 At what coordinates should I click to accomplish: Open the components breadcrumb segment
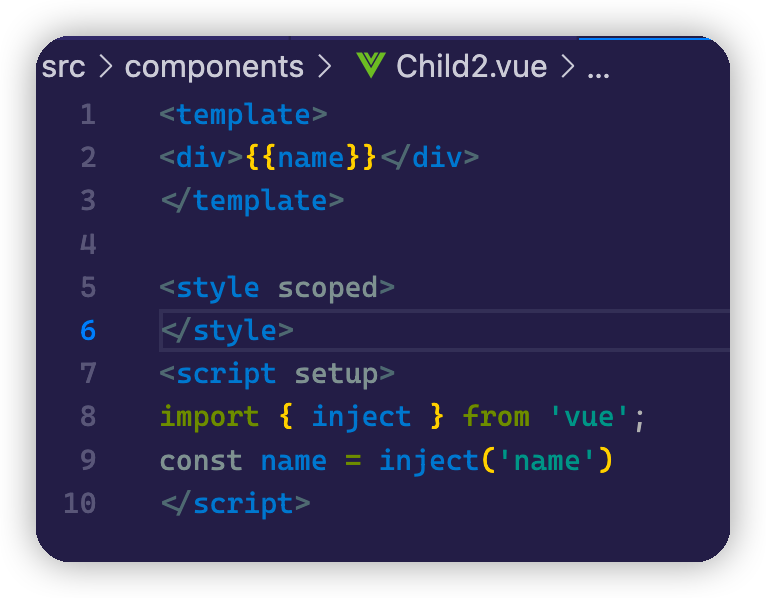tap(214, 67)
